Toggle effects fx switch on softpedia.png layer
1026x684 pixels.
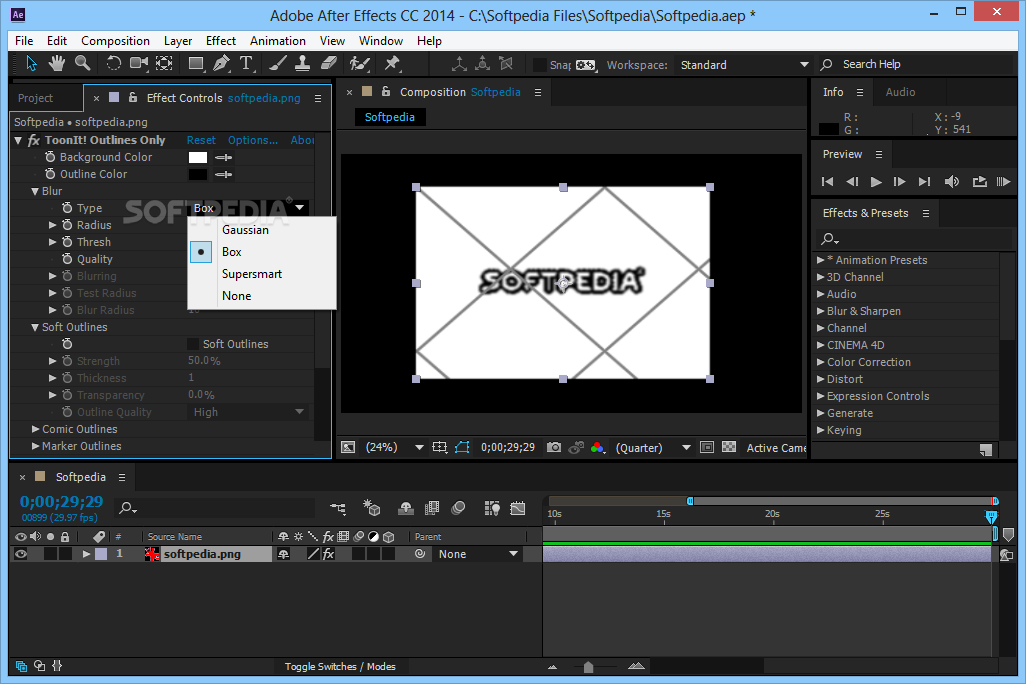tap(328, 554)
